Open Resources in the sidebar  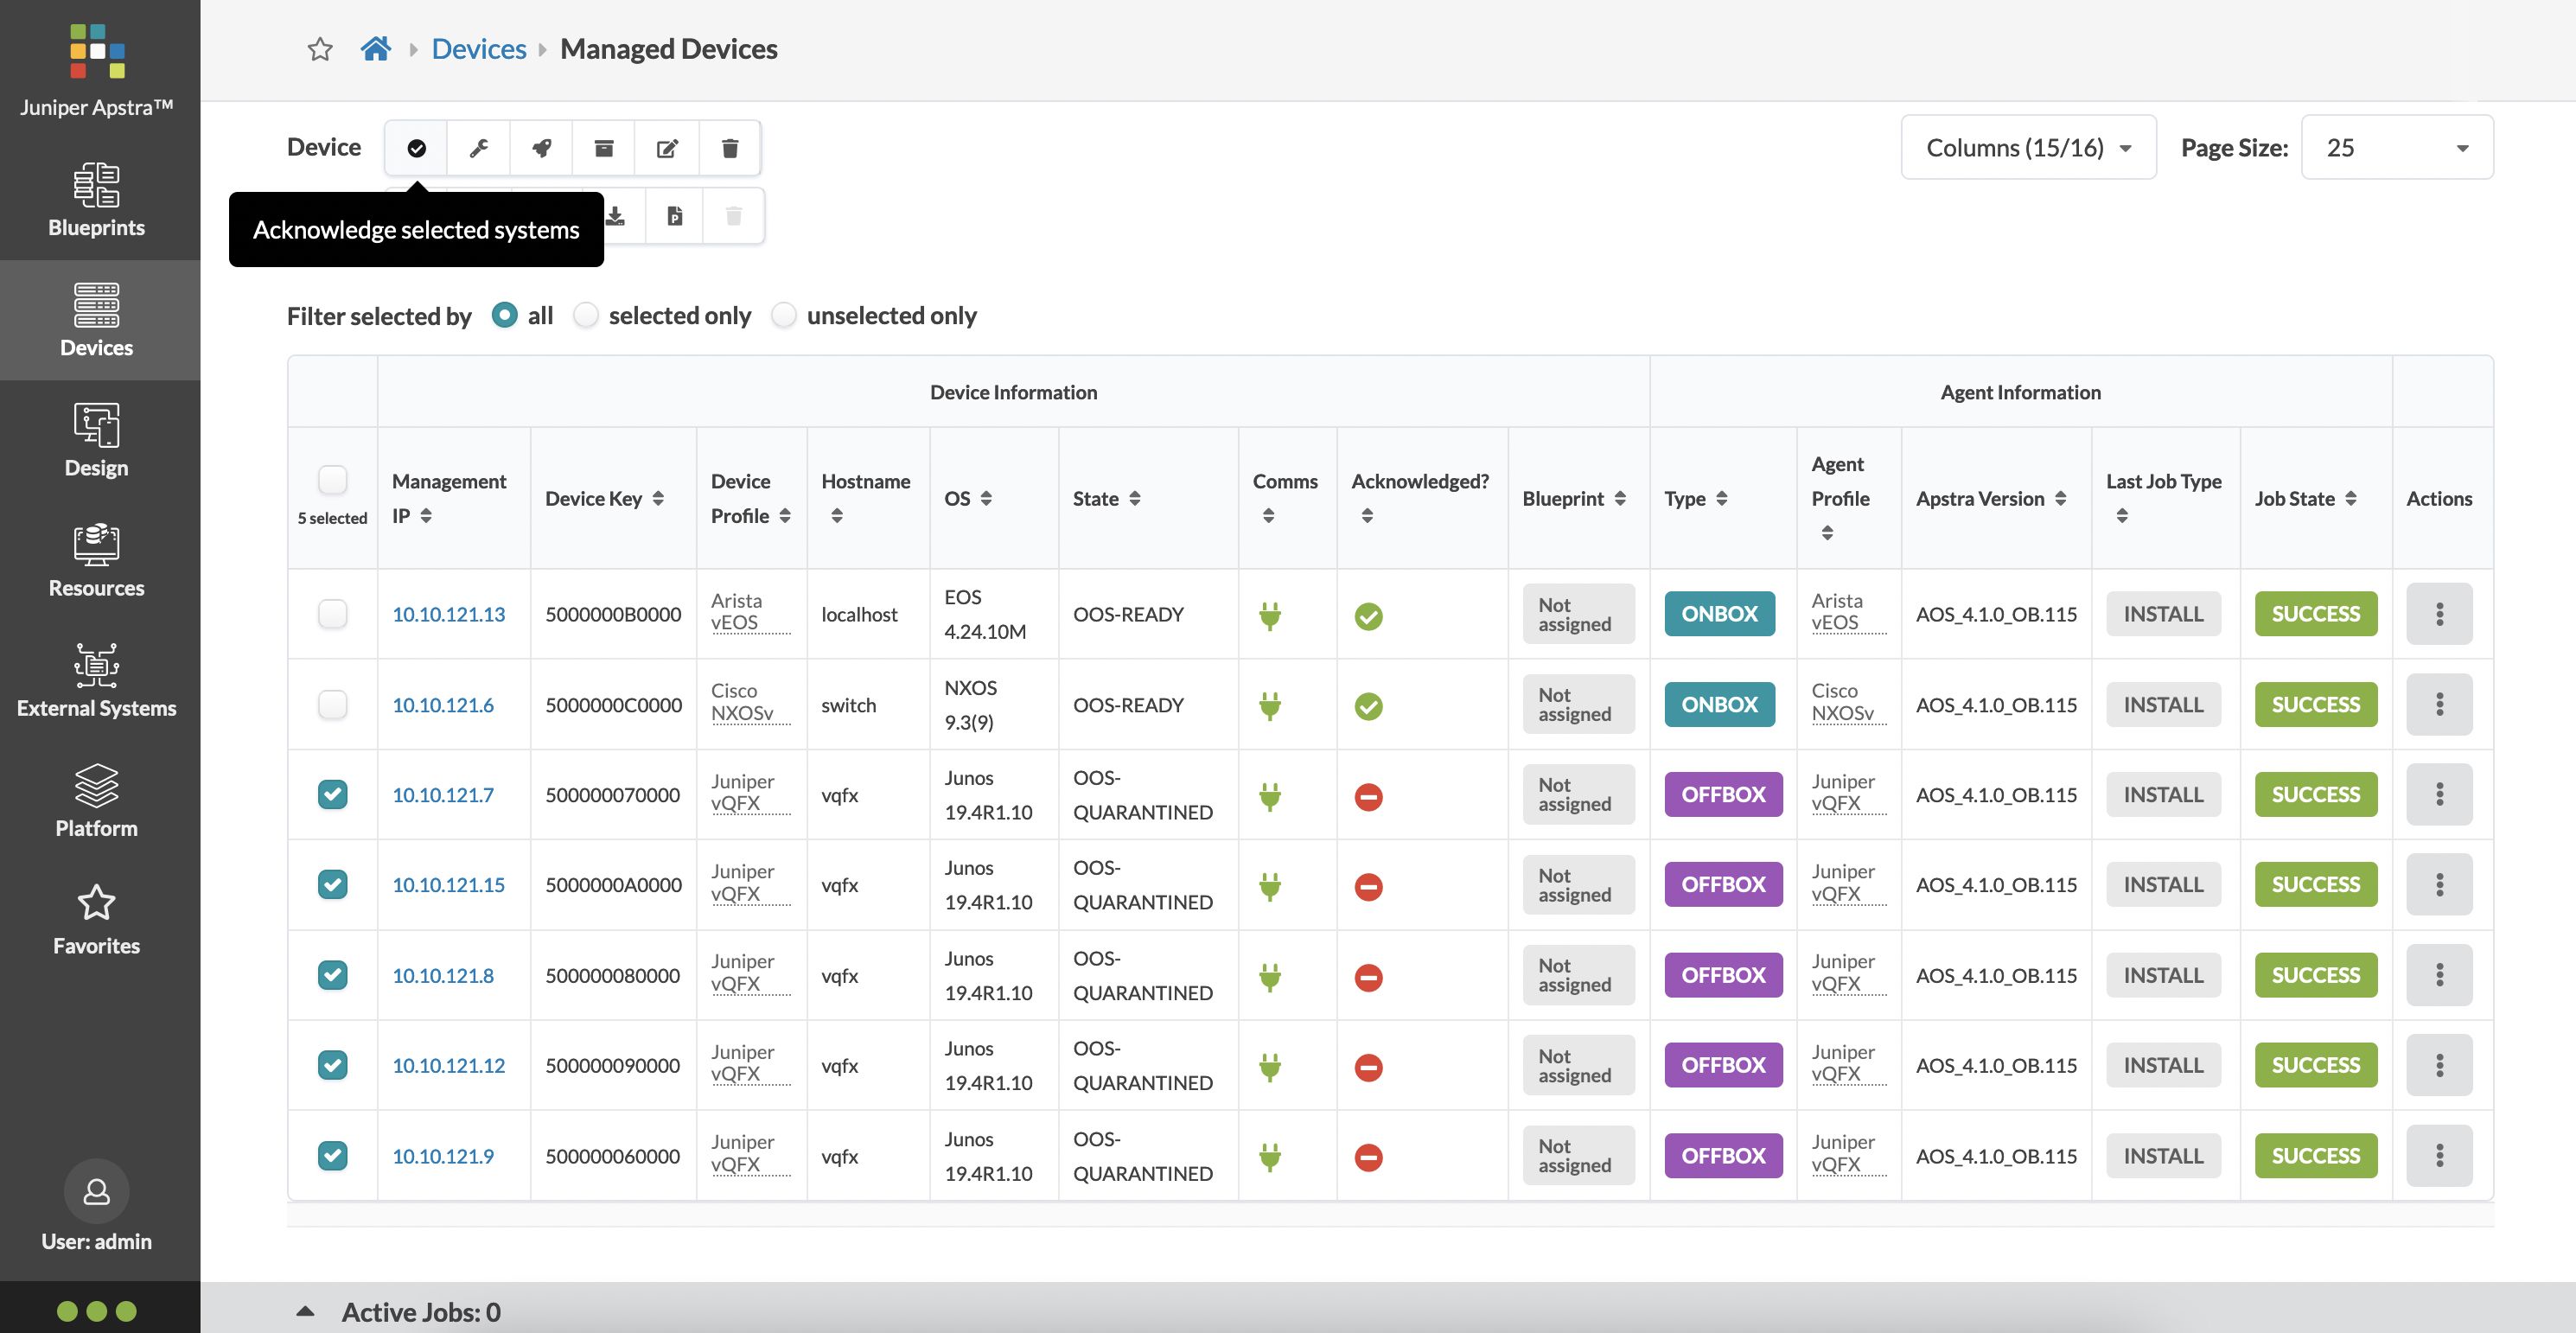click(97, 560)
